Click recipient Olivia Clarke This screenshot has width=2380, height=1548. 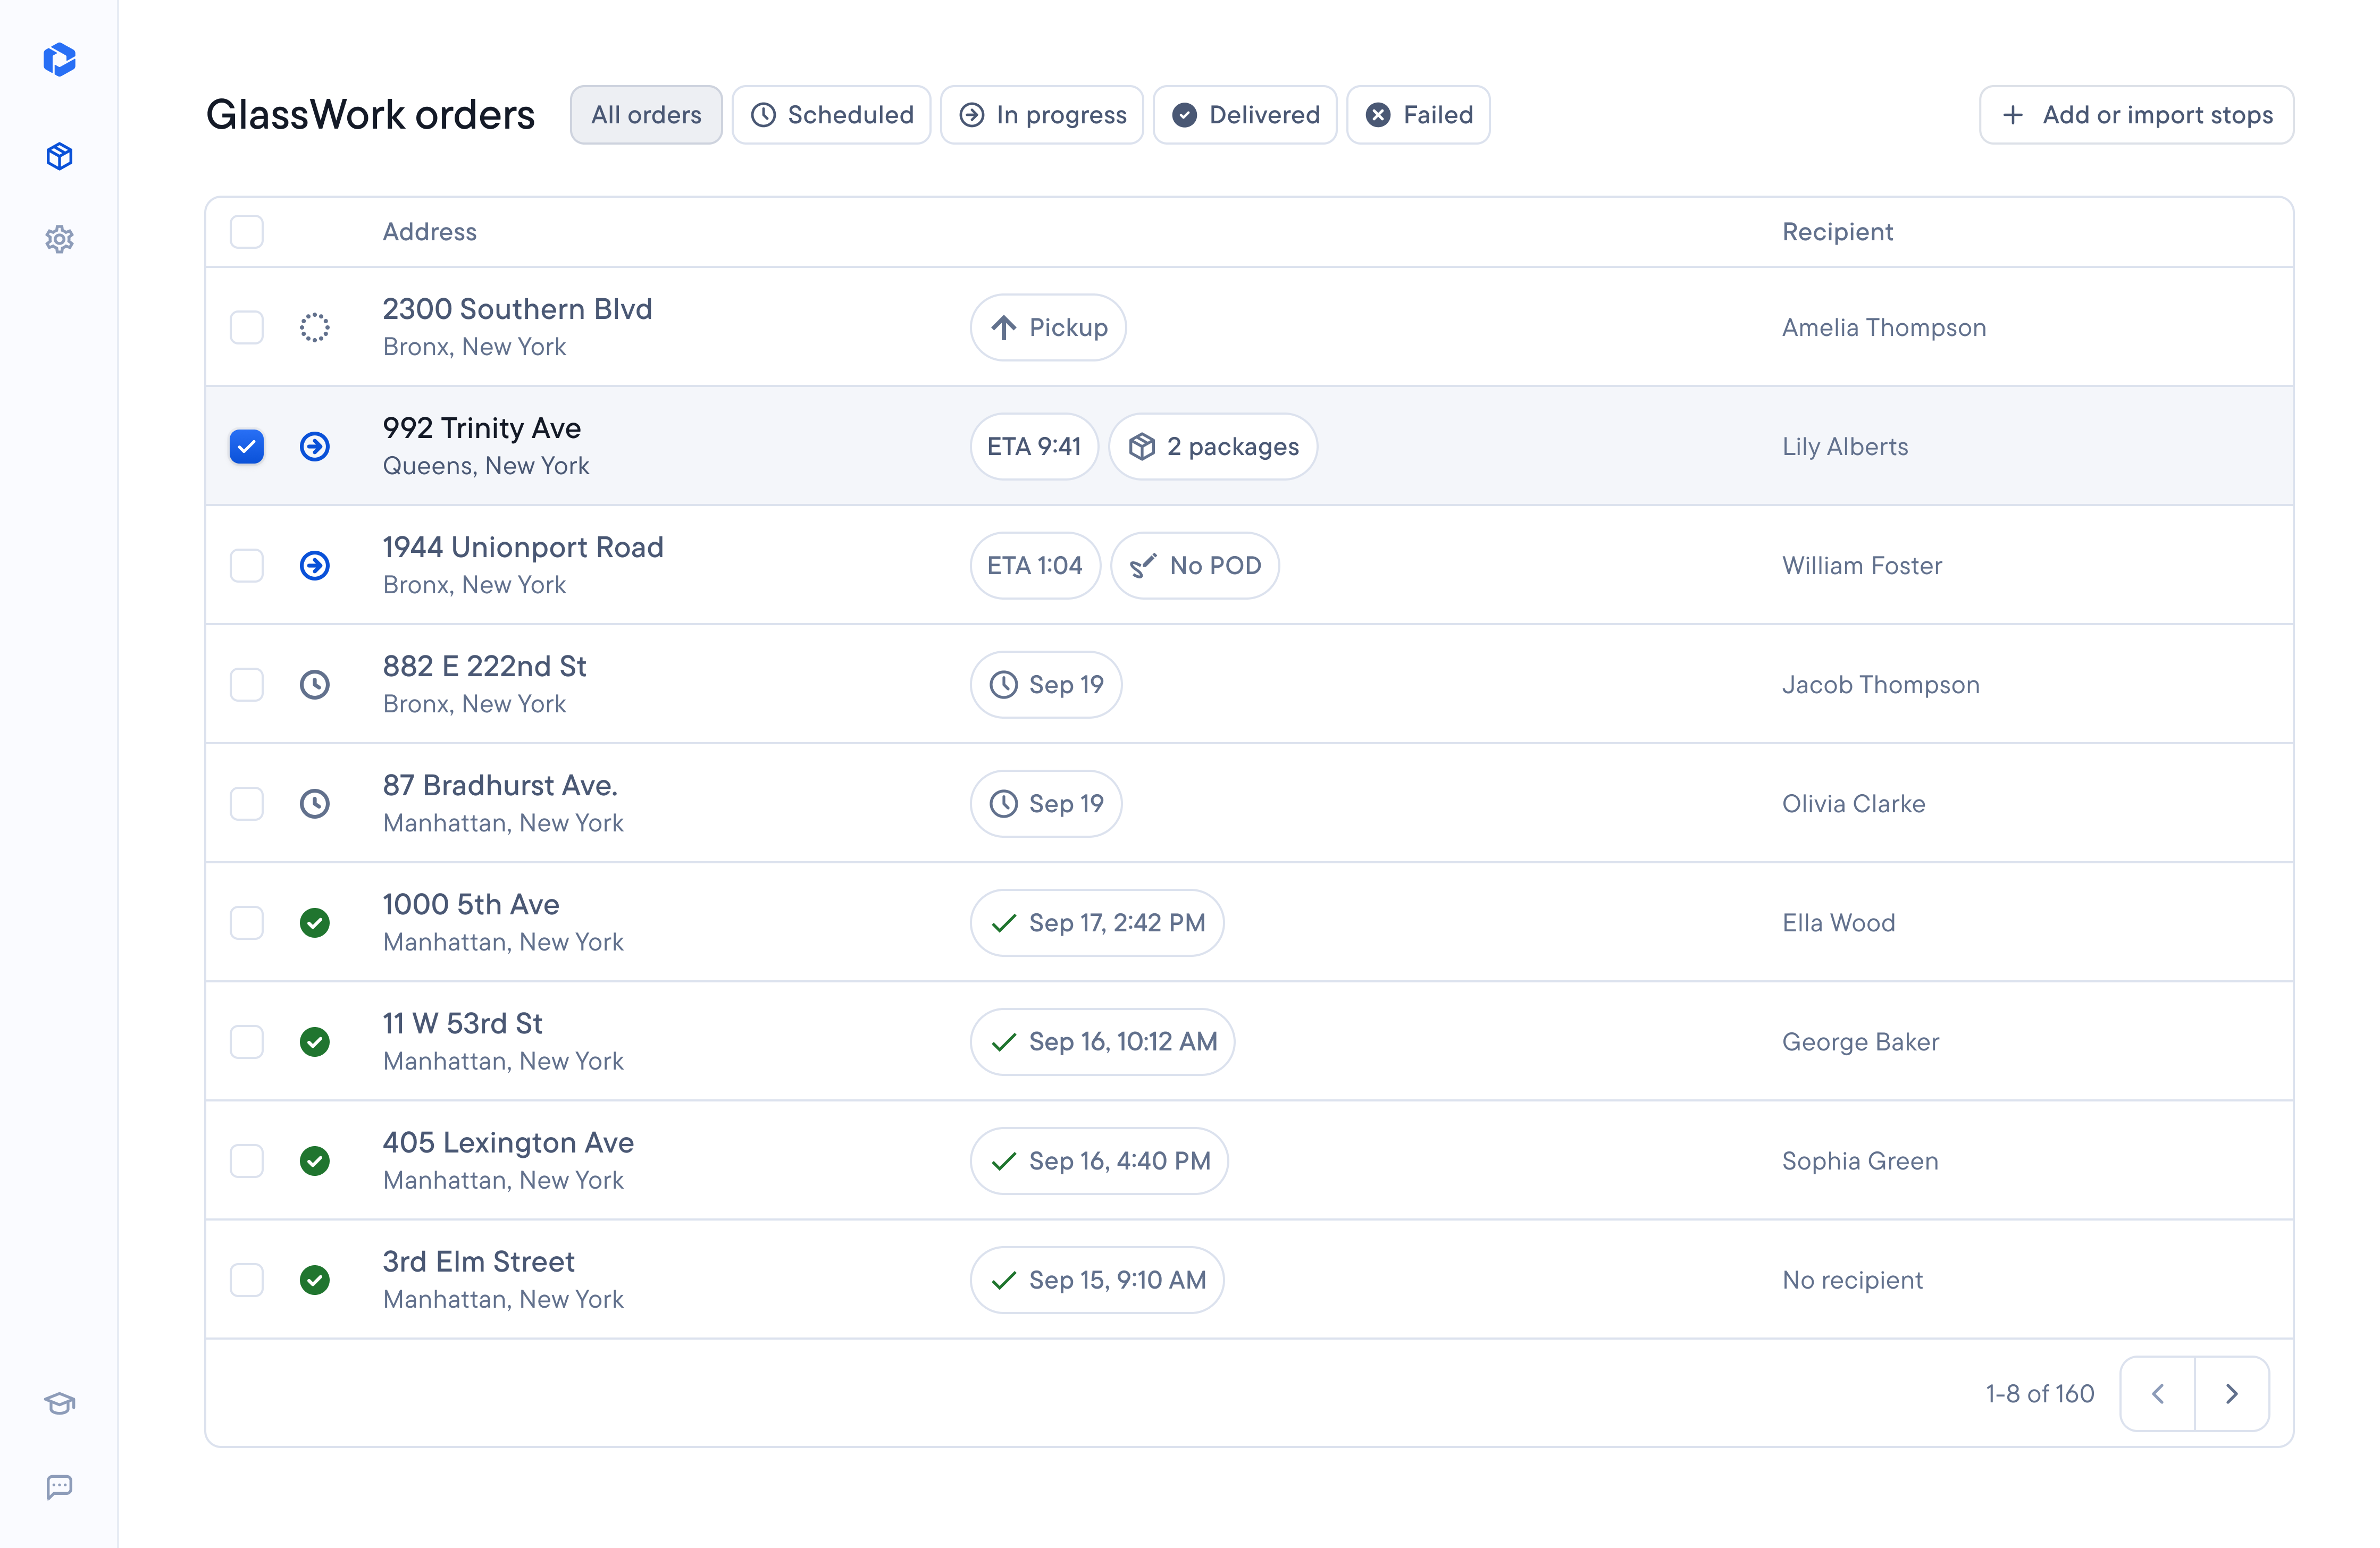[x=1853, y=803]
